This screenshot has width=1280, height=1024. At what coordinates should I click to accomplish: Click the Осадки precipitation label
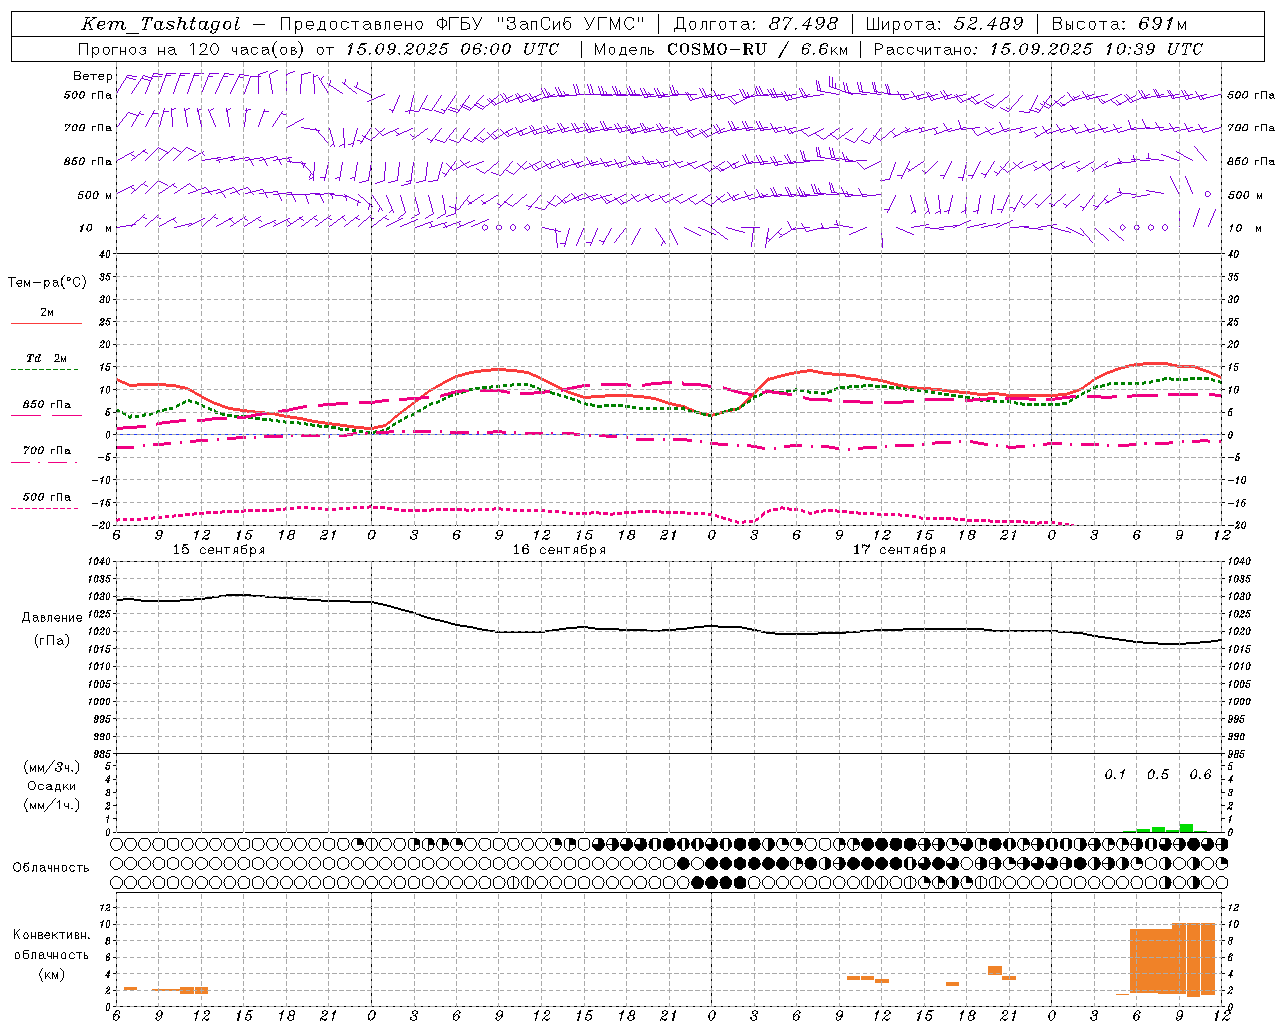(52, 786)
